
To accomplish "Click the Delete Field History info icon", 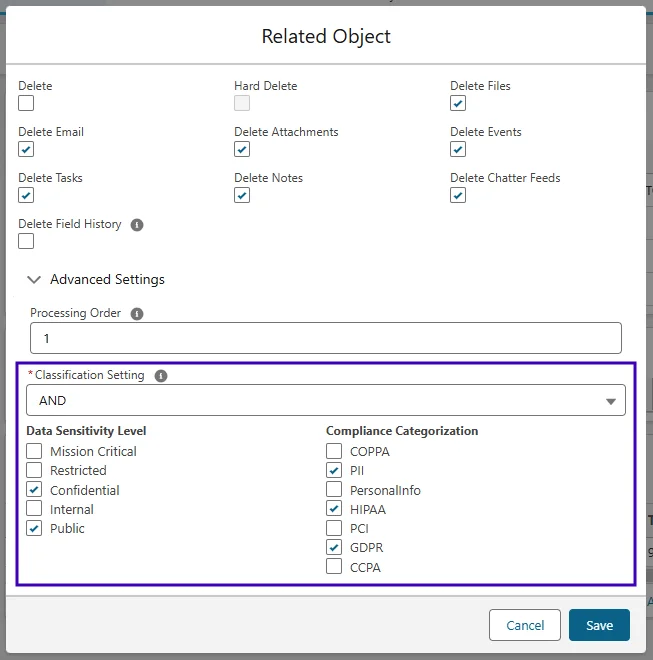I will [138, 225].
